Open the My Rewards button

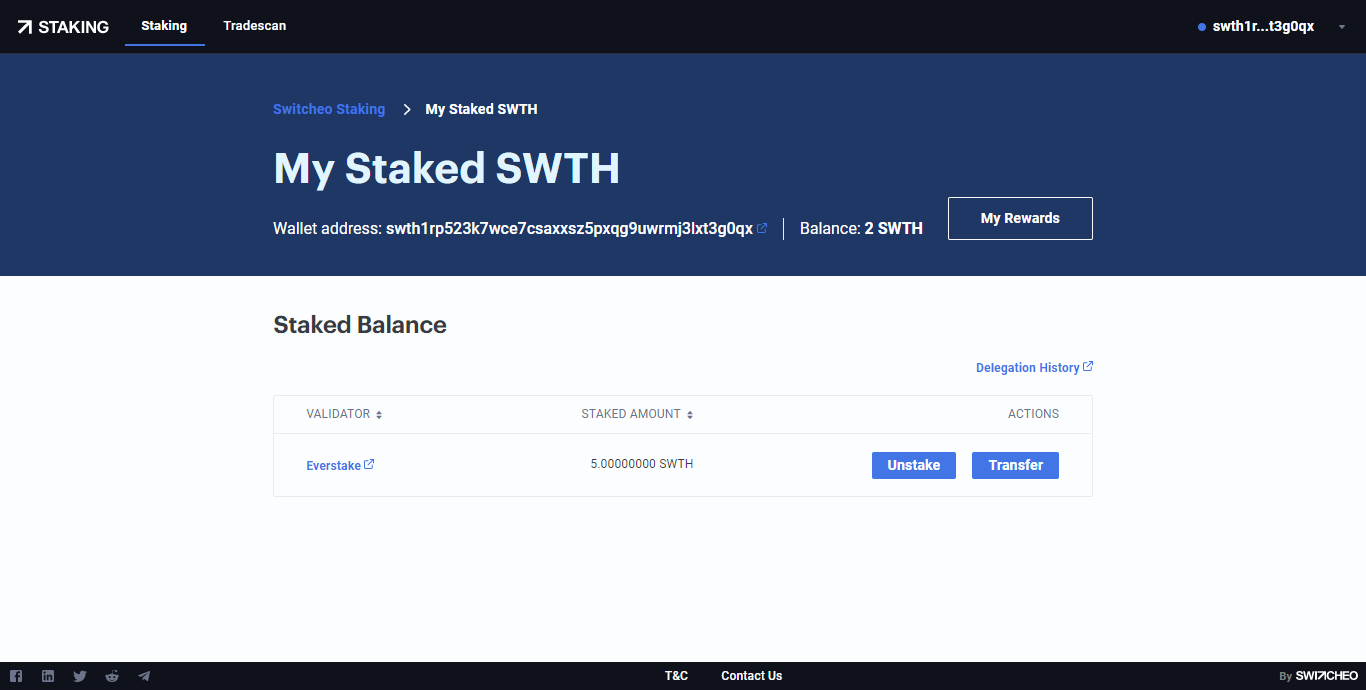click(1020, 218)
